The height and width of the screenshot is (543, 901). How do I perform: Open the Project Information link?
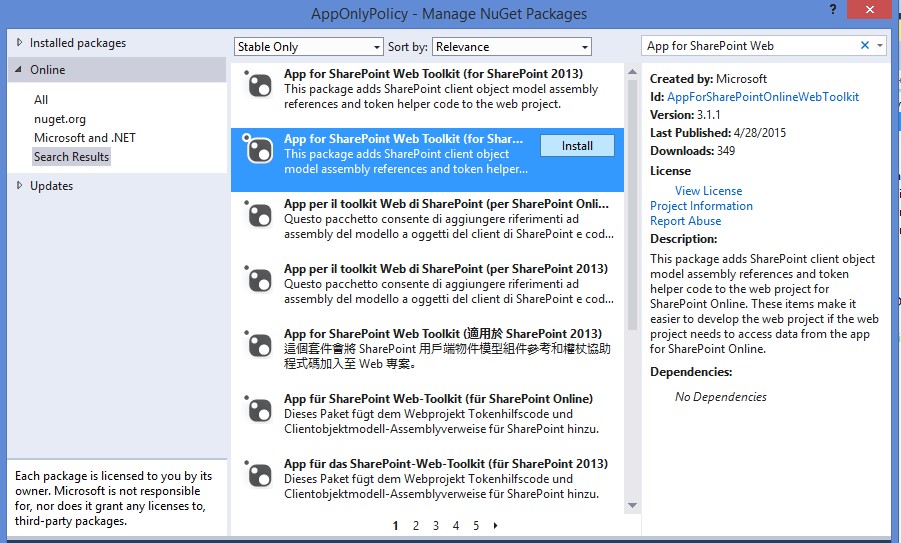(x=701, y=206)
